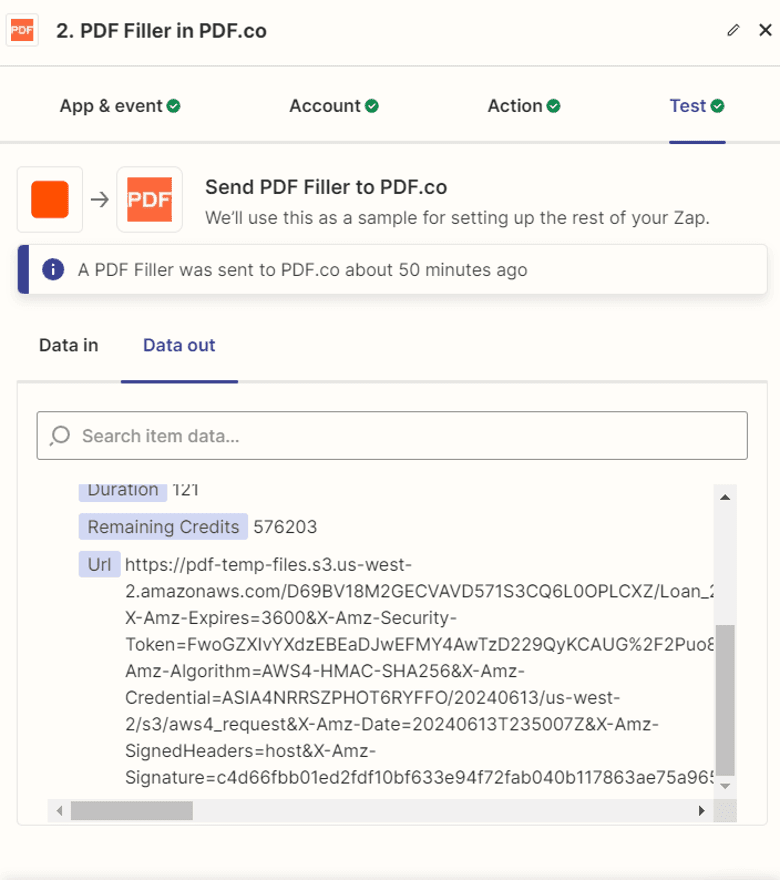Click the magnifier icon in the search bar
The image size is (780, 880).
pos(61,435)
